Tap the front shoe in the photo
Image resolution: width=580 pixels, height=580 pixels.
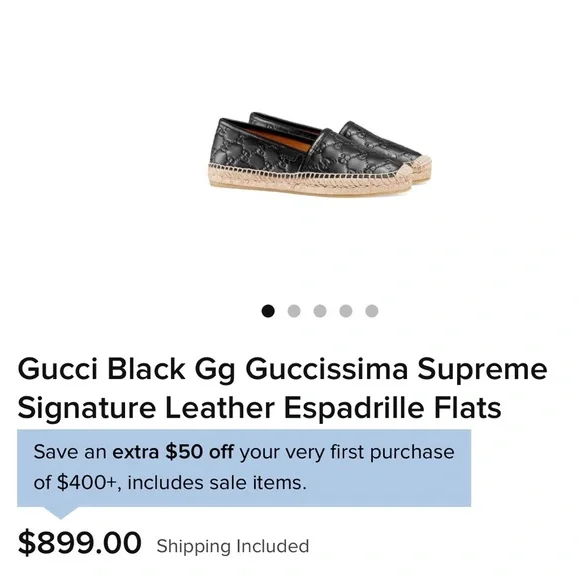(311, 157)
